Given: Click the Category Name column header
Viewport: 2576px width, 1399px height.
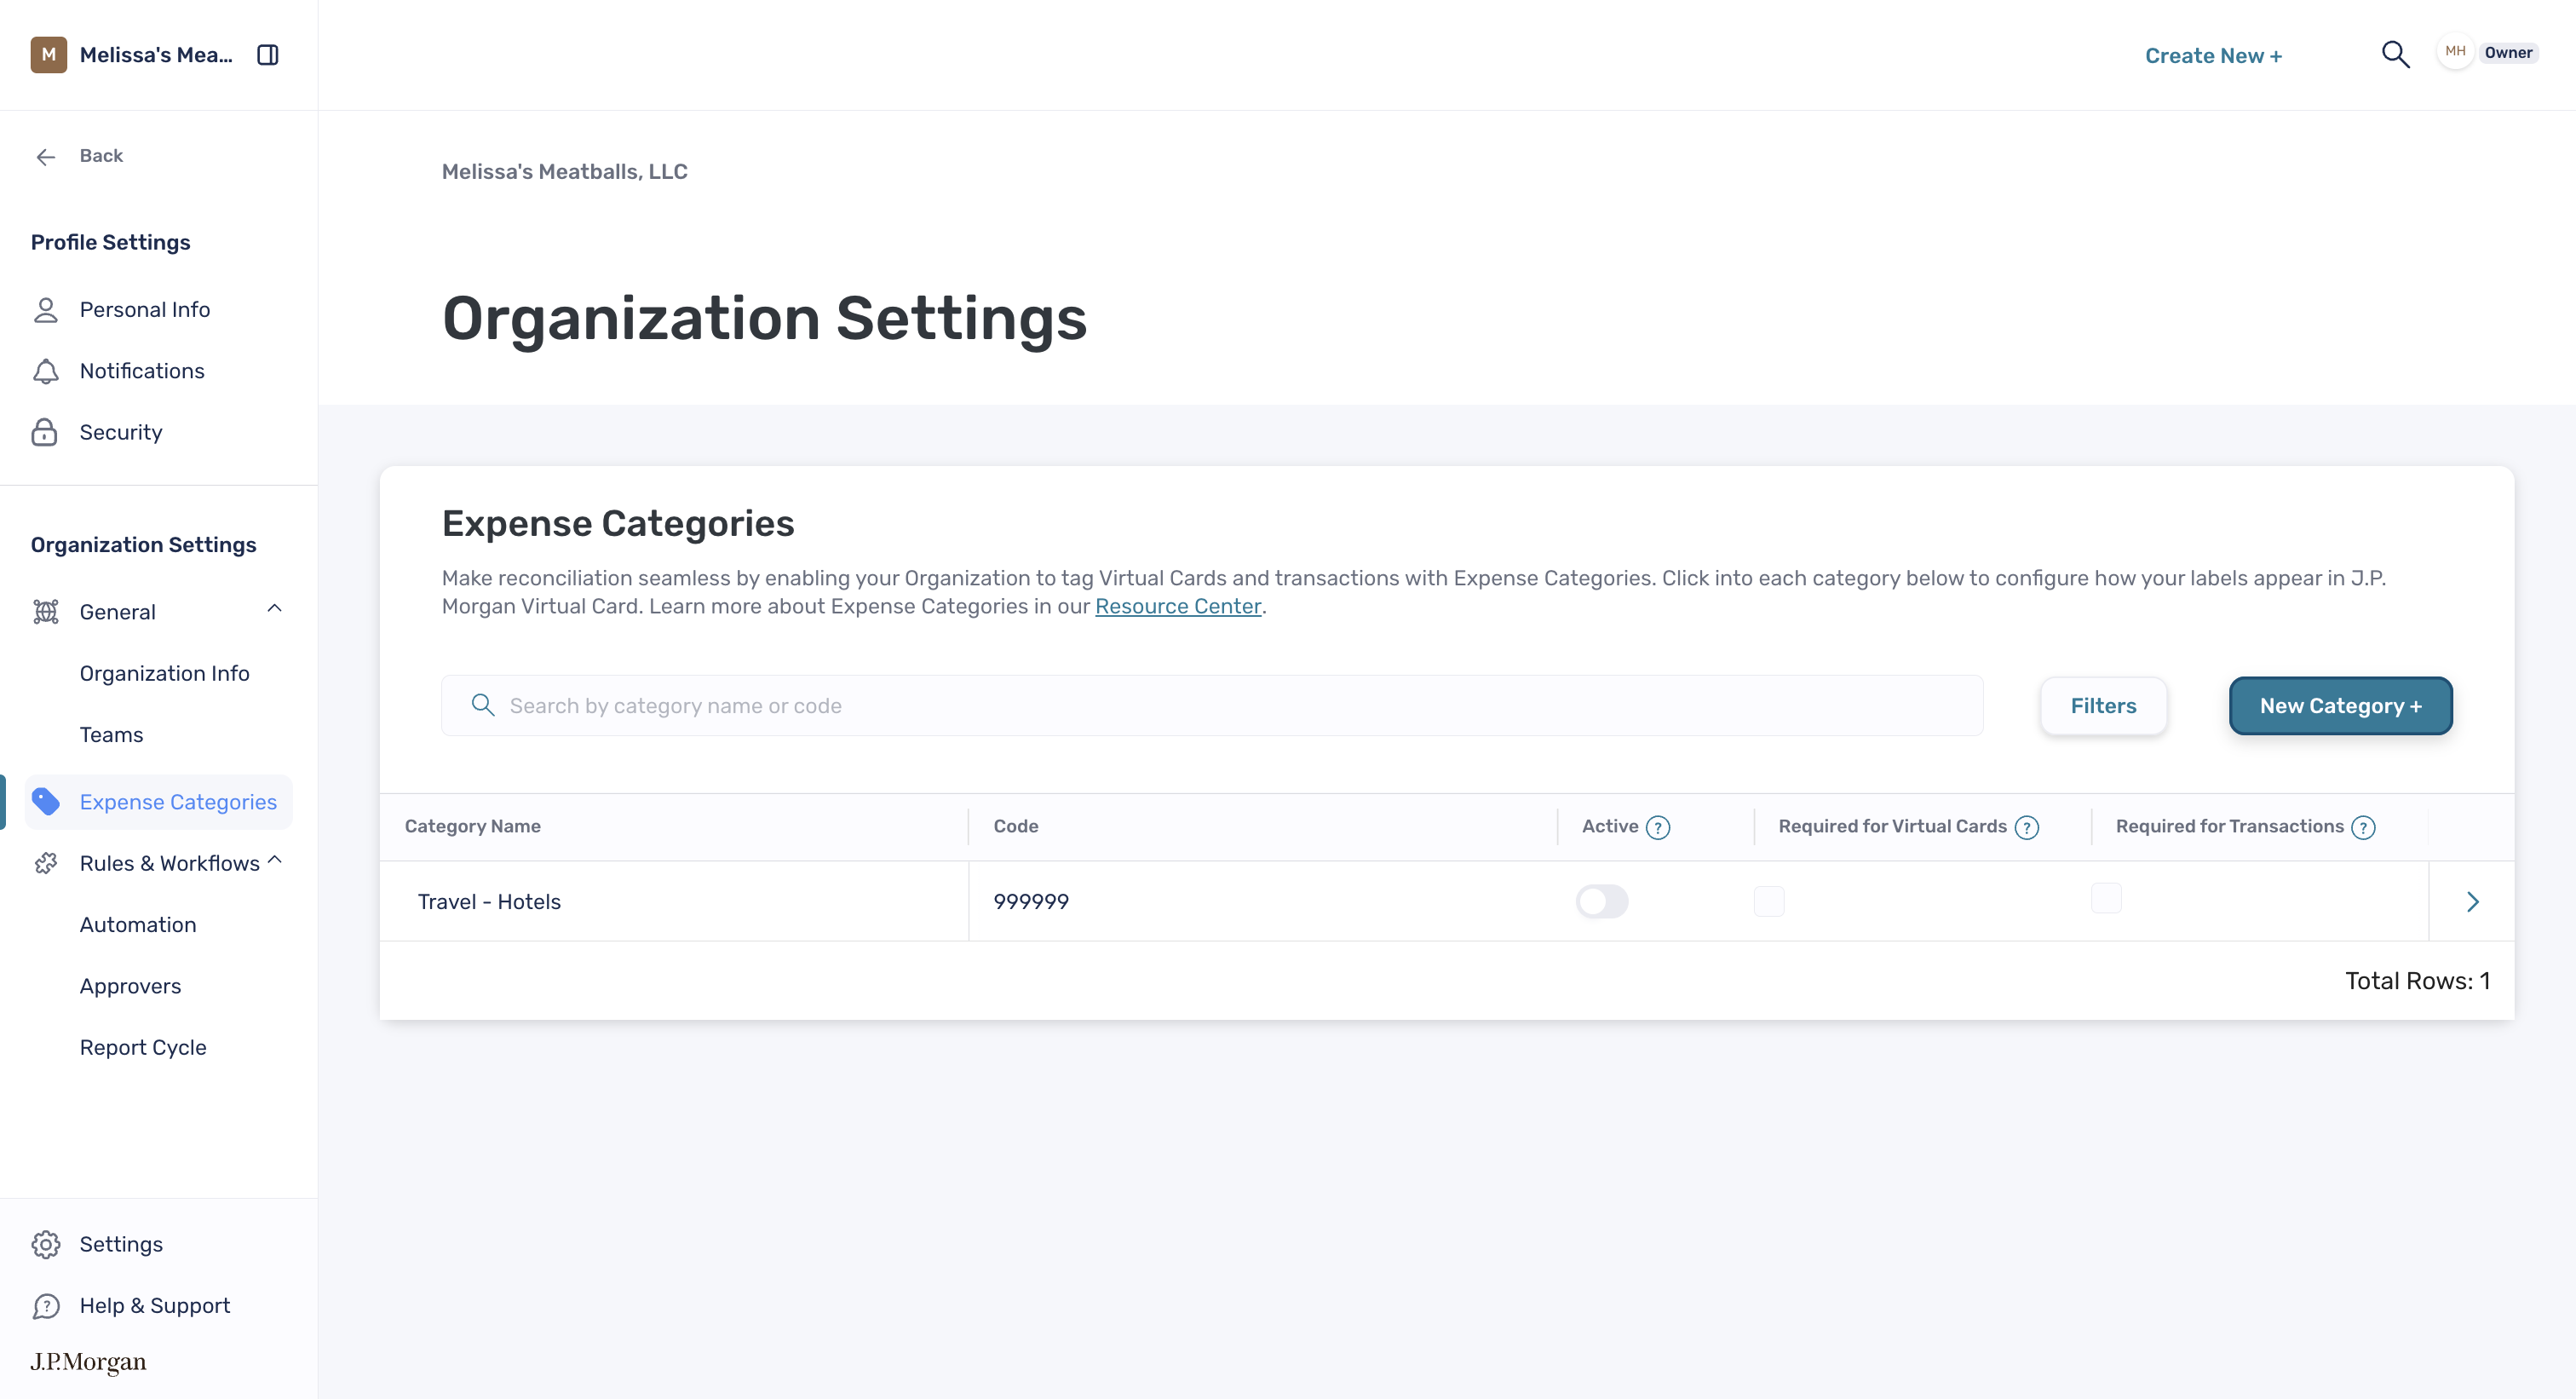Looking at the screenshot, I should [473, 827].
